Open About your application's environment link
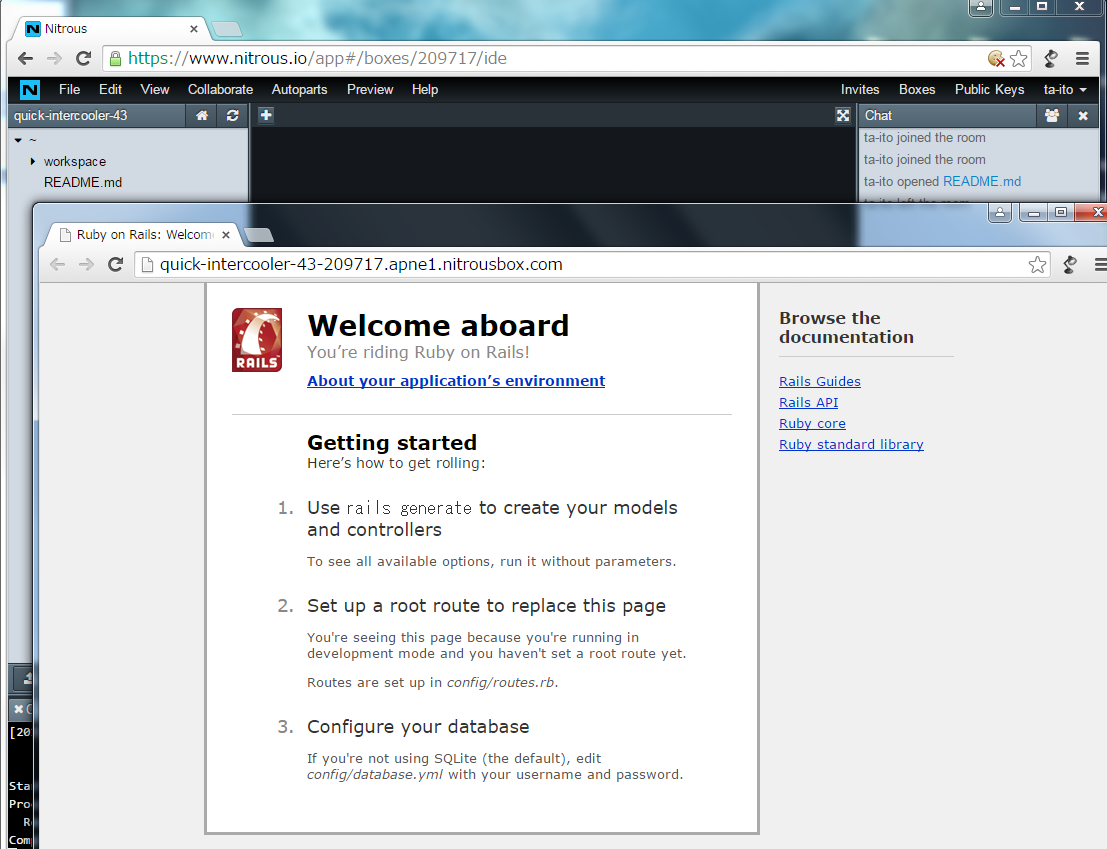This screenshot has width=1107, height=849. coord(456,381)
